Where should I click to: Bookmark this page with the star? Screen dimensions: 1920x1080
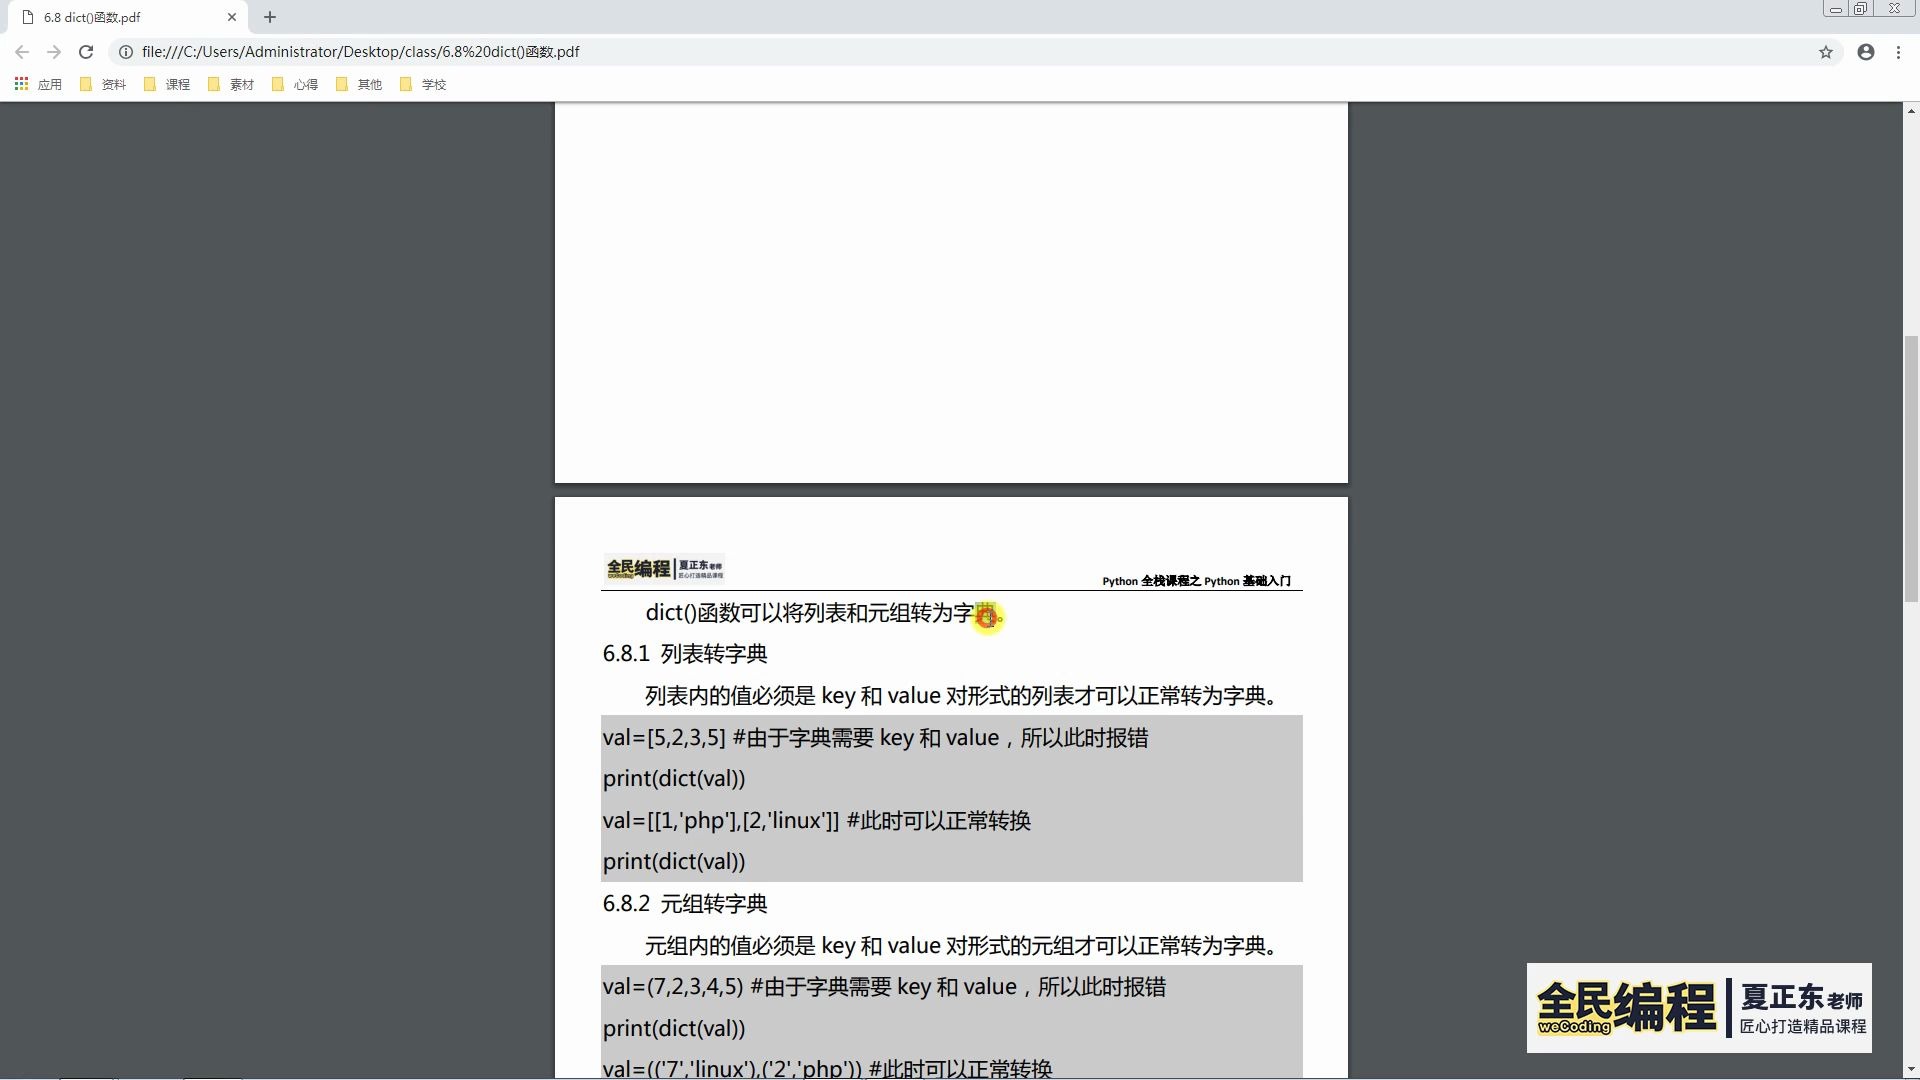(x=1826, y=52)
